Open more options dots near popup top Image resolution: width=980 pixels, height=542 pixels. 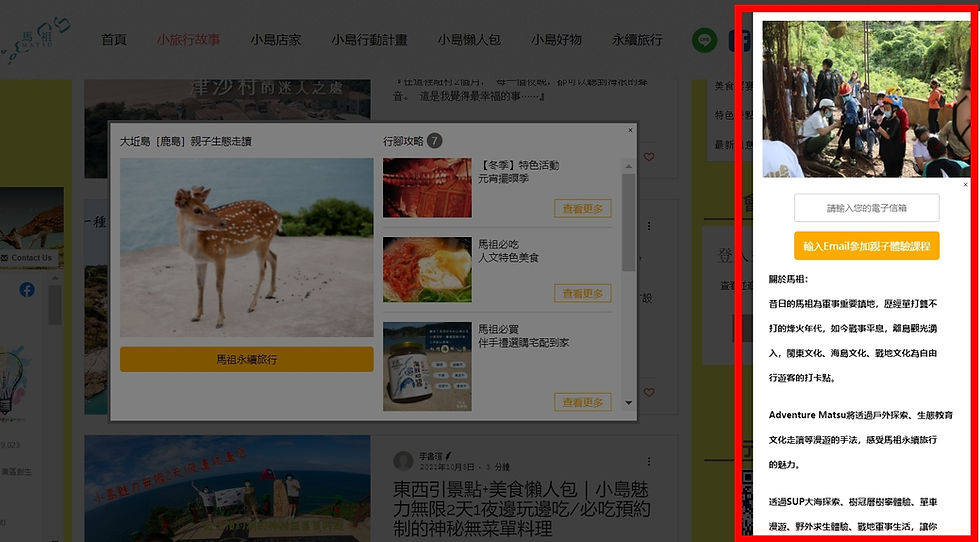pyautogui.click(x=649, y=225)
